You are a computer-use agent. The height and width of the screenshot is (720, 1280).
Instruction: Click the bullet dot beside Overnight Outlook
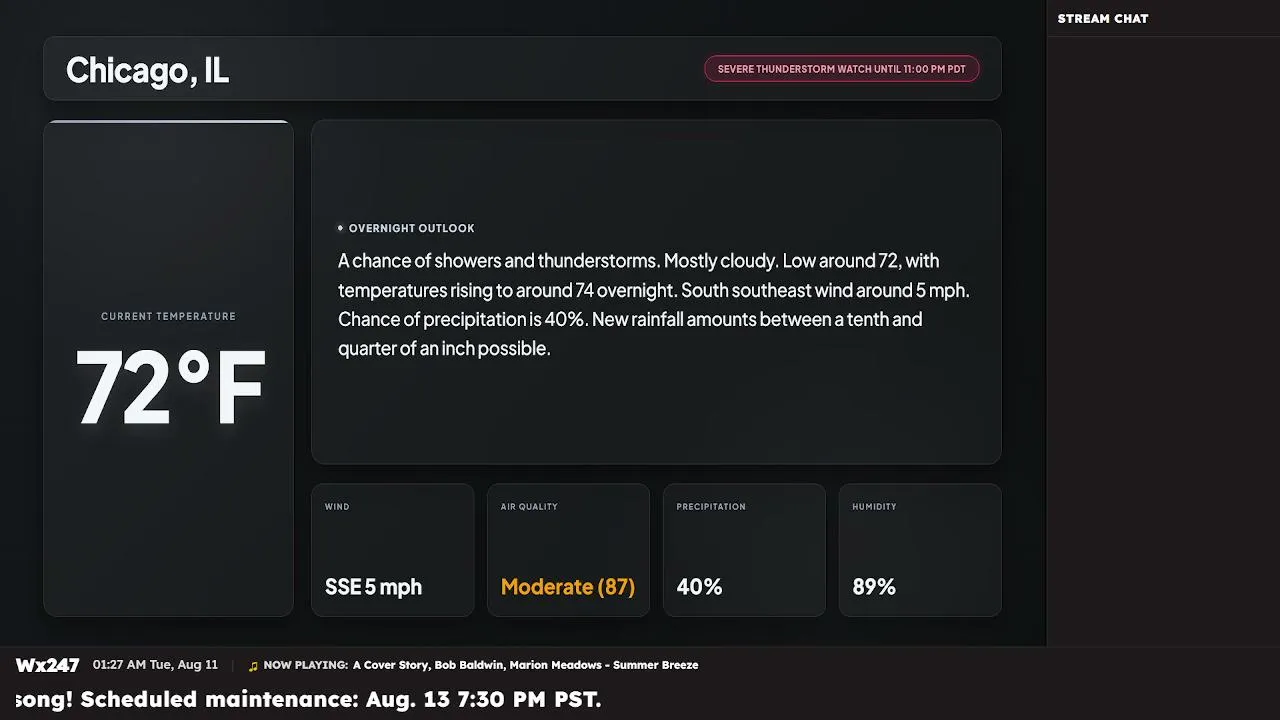340,228
